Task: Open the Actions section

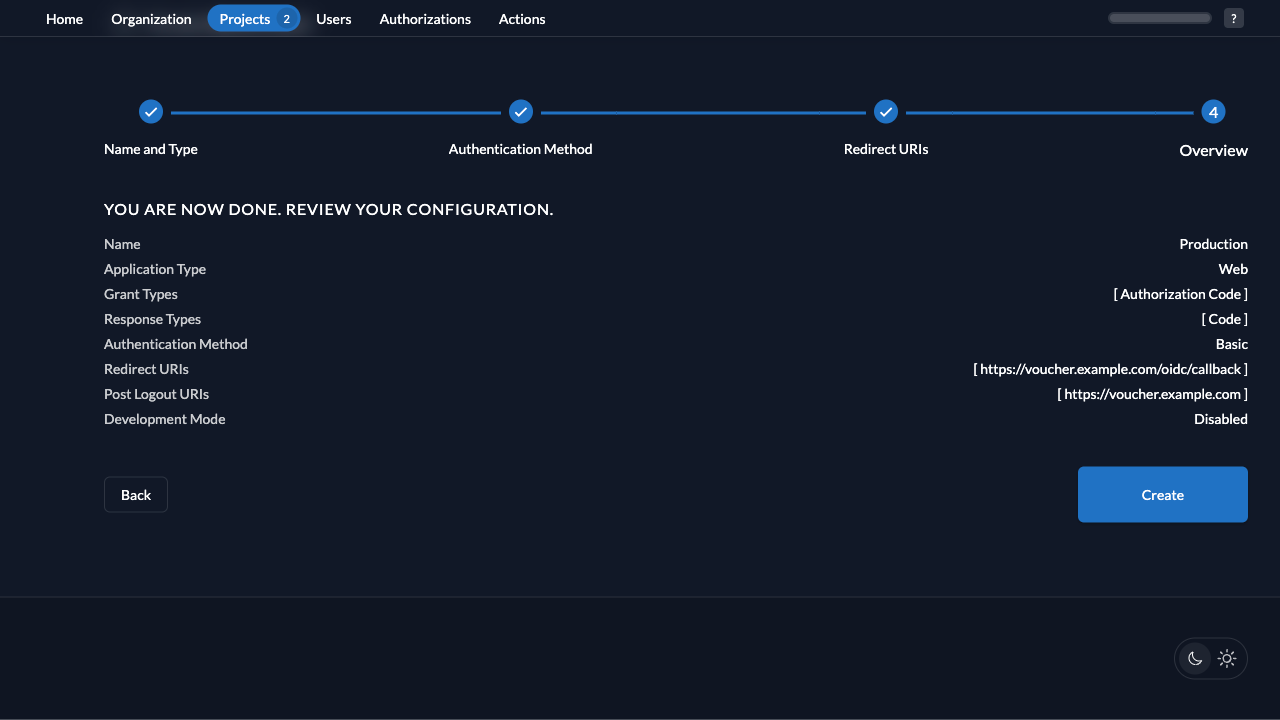Action: pyautogui.click(x=521, y=18)
